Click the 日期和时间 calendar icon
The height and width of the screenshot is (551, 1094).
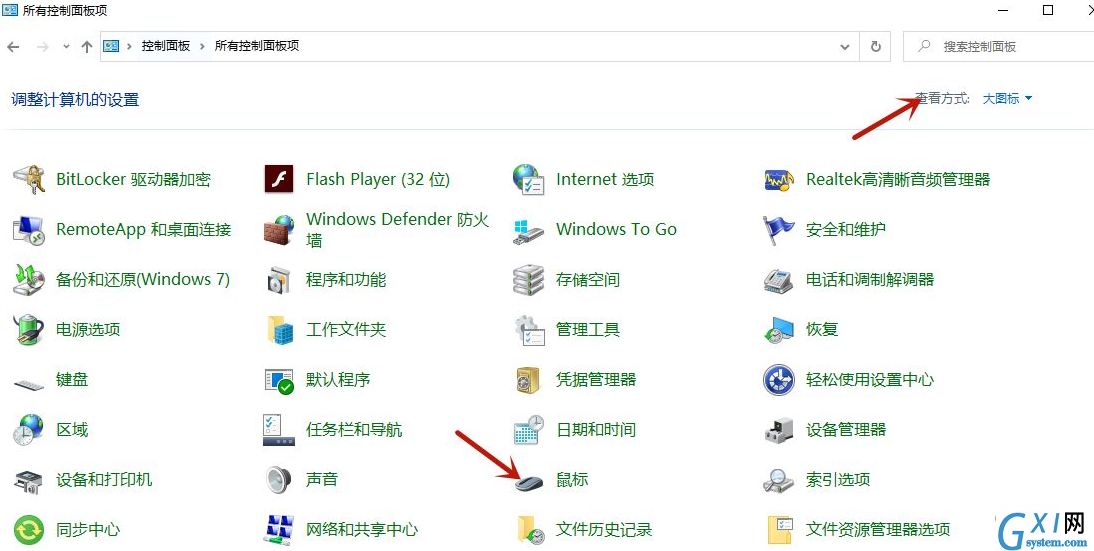click(x=528, y=430)
